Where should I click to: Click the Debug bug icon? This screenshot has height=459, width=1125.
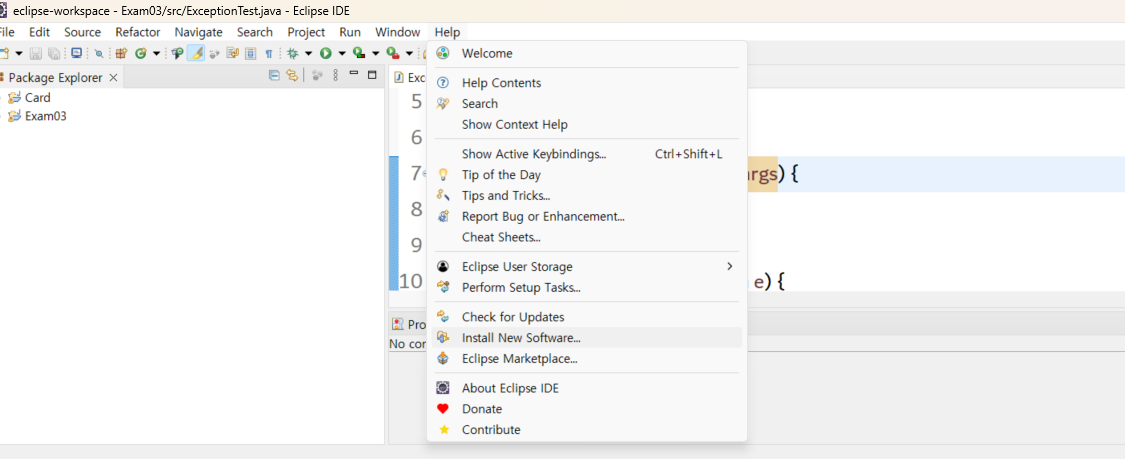(292, 53)
